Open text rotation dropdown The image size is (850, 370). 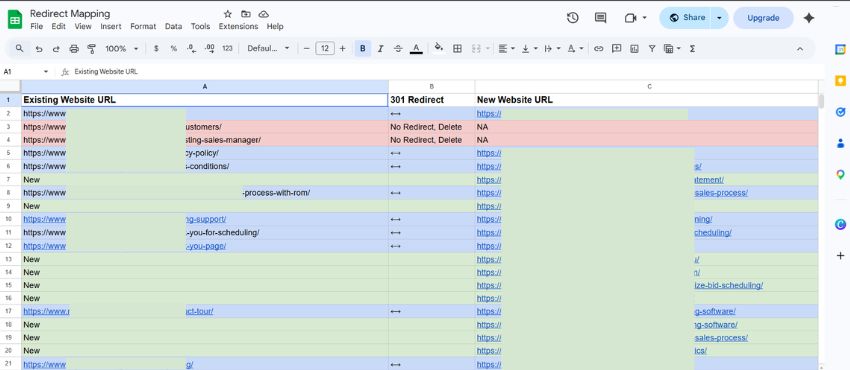pos(575,49)
